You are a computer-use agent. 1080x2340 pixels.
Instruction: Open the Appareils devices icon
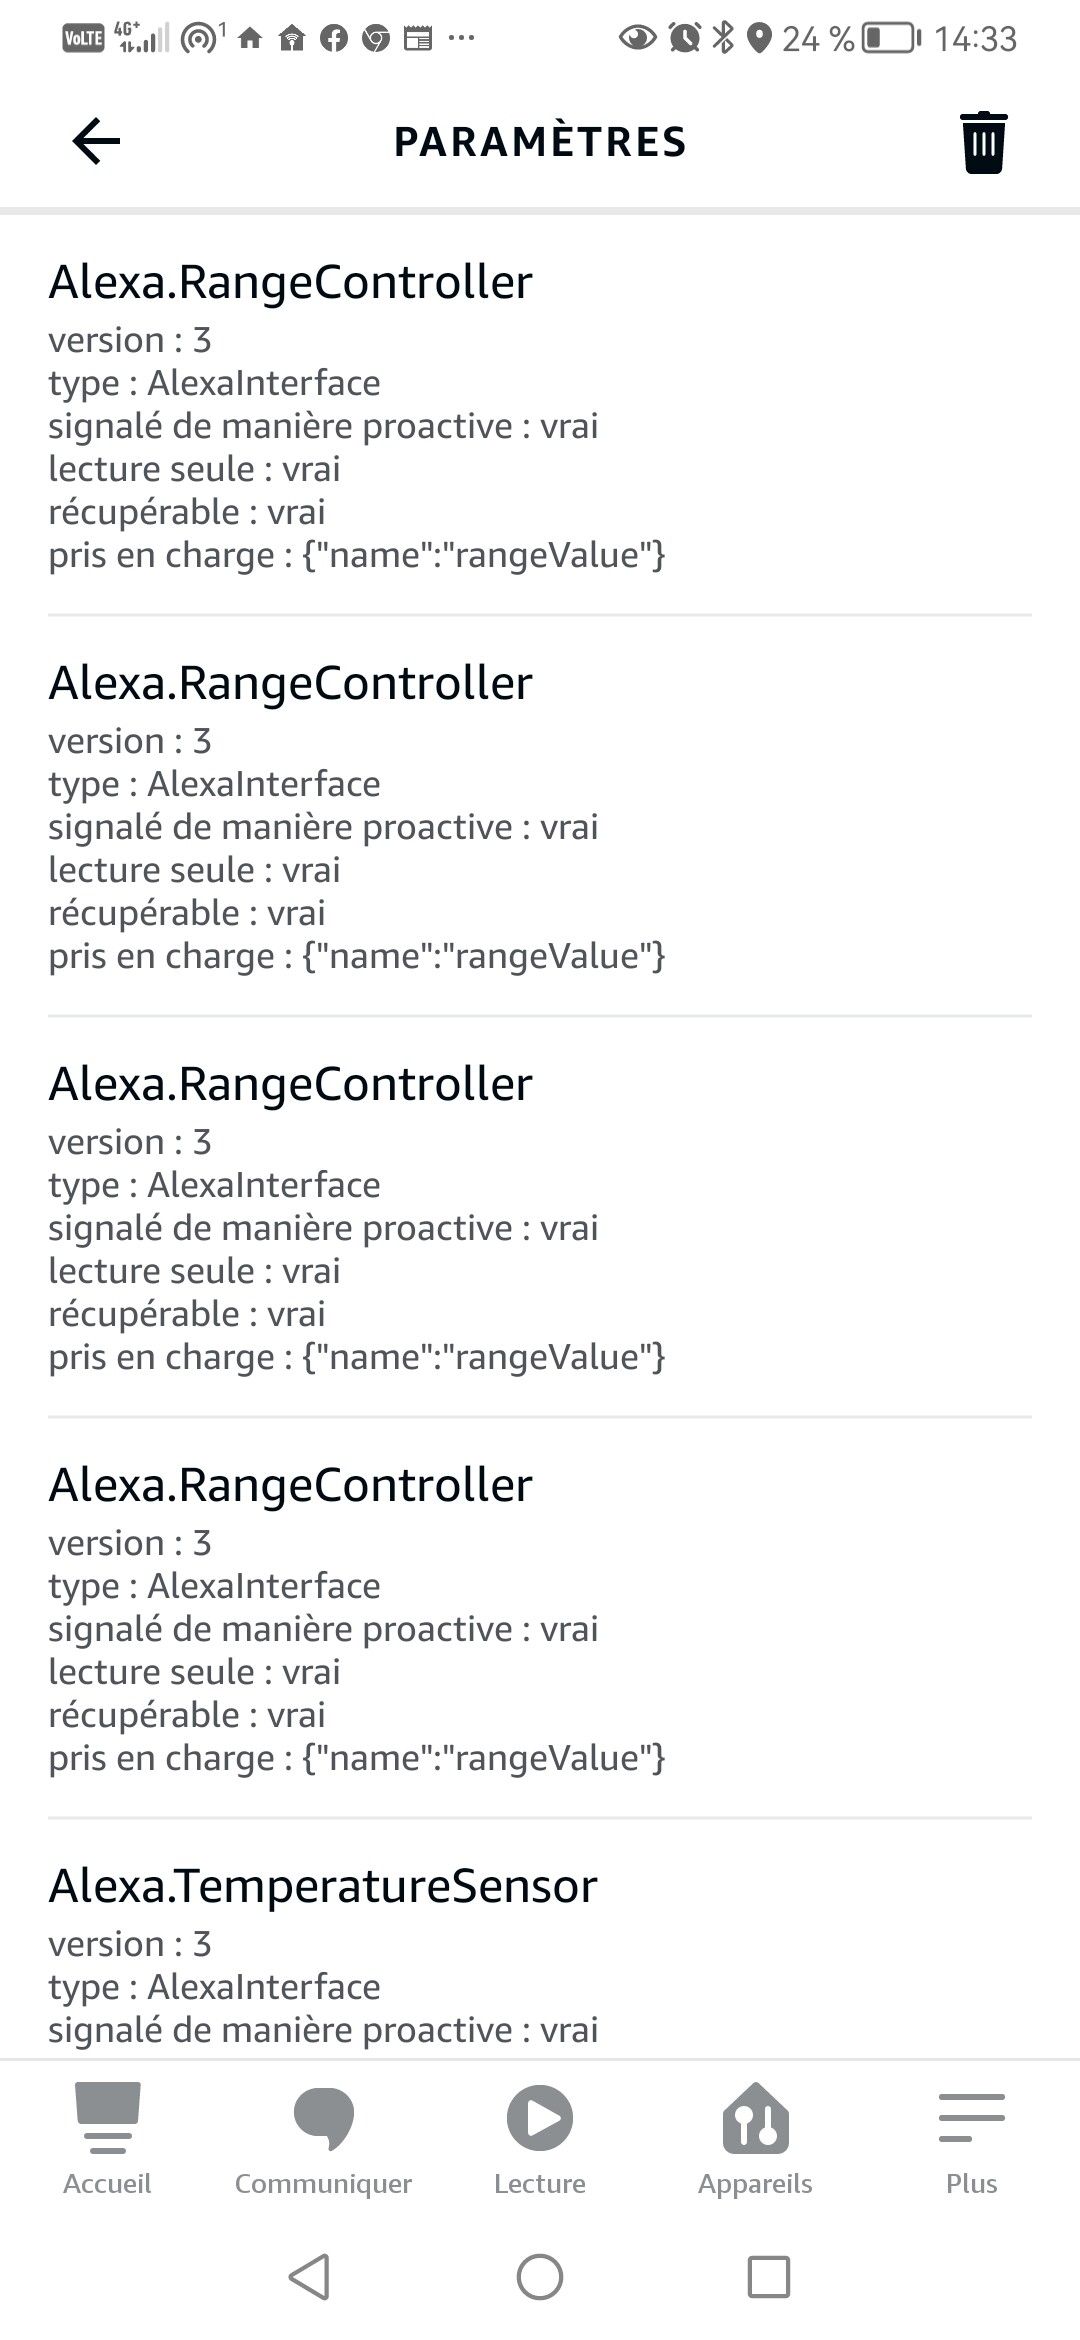click(756, 2117)
